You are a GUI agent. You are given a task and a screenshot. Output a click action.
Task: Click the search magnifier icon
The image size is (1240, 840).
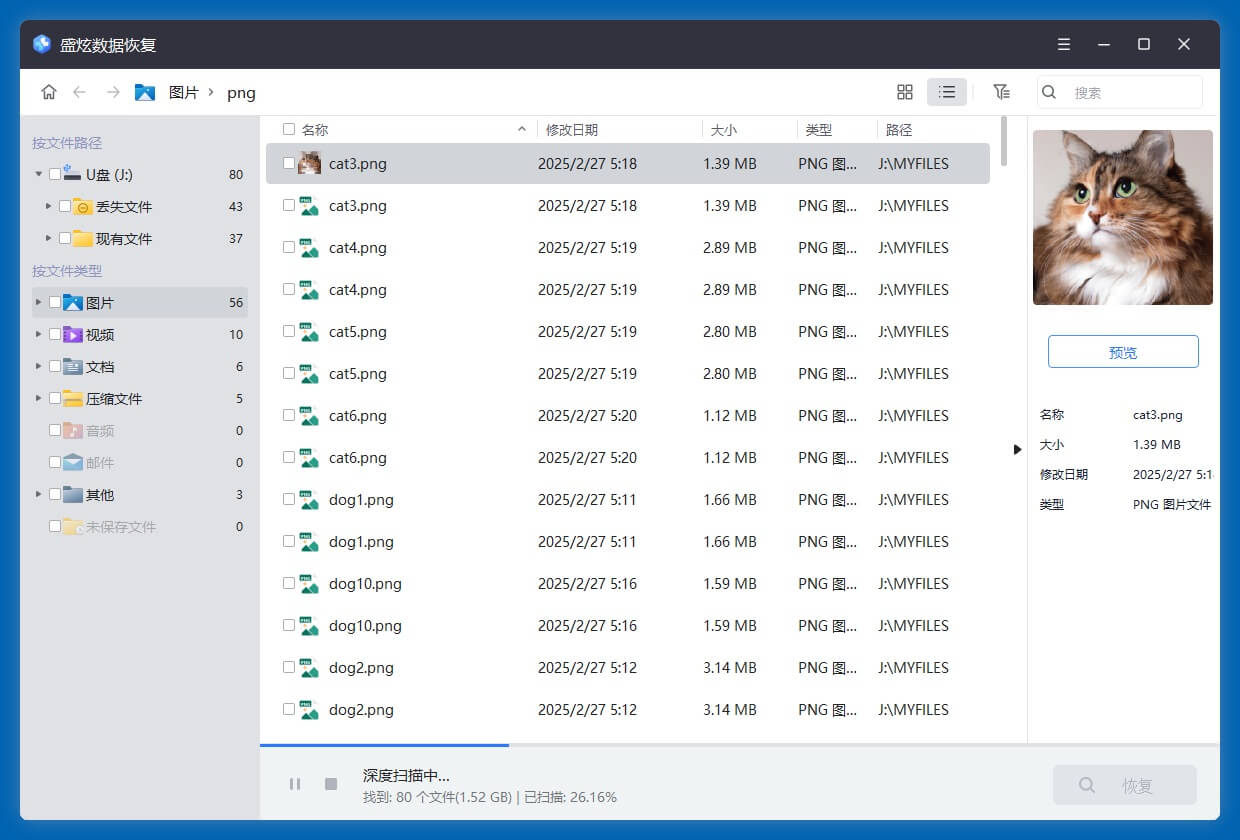pos(1048,91)
